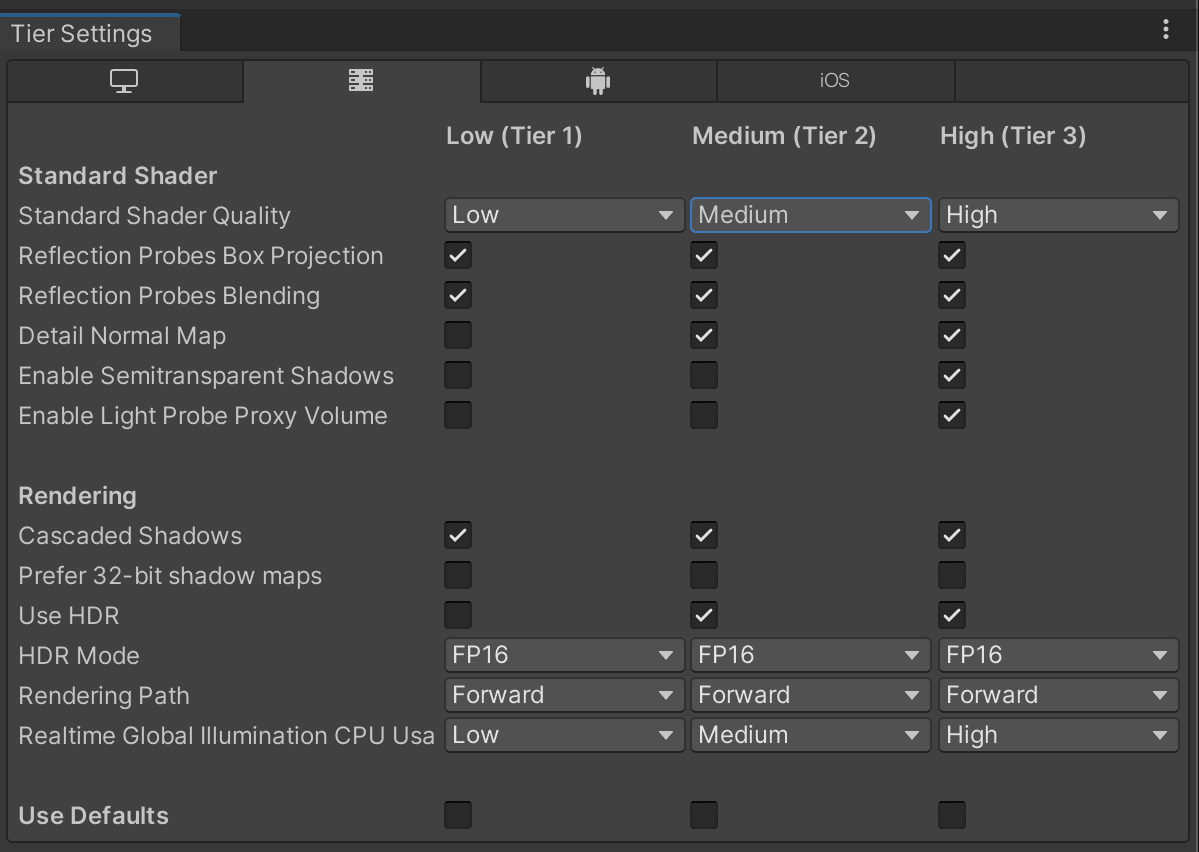This screenshot has height=852, width=1199.
Task: Open Rendering Path dropdown for High tier
Action: [x=1058, y=695]
